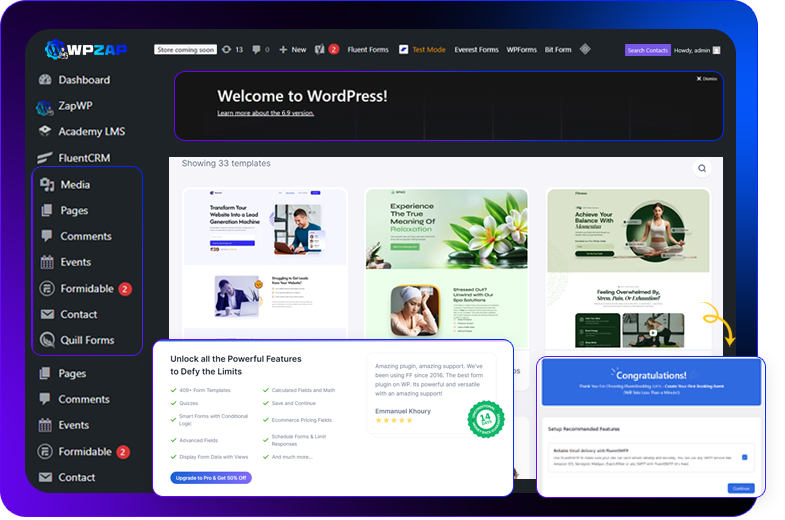Viewport: 785px width, 520px height.
Task: Click the FluentCRM sidebar icon
Action: 45,157
